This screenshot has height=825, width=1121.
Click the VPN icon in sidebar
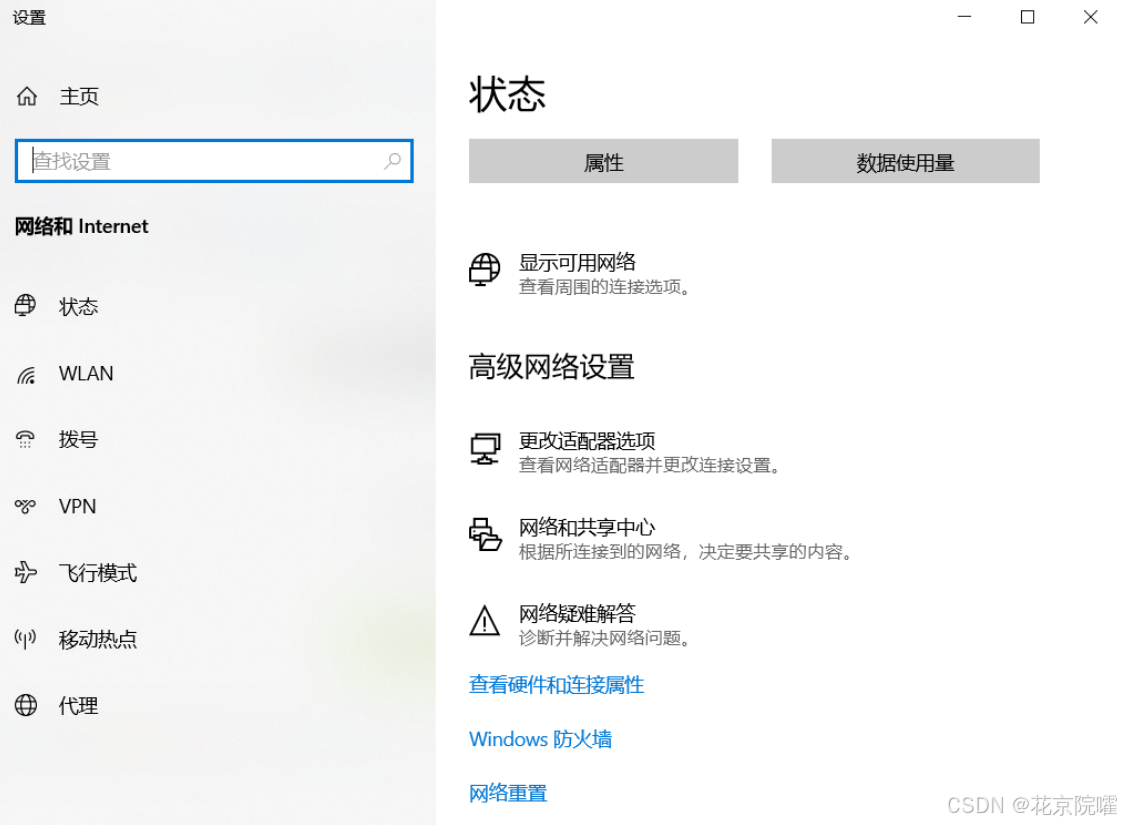[x=26, y=506]
